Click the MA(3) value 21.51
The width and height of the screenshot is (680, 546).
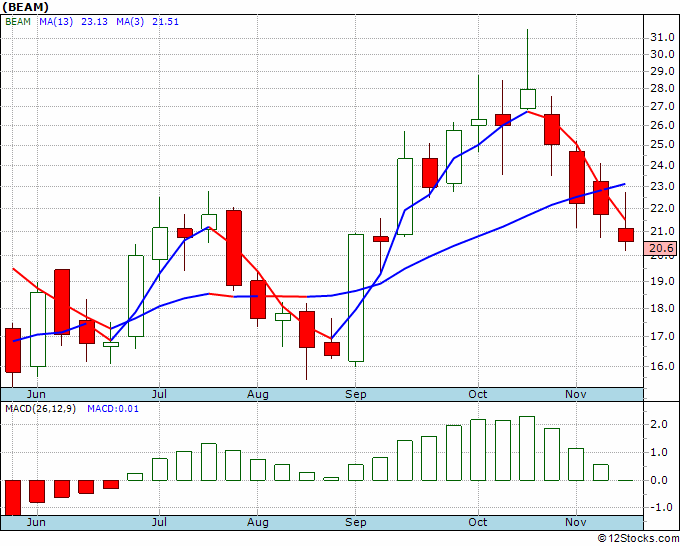tap(165, 22)
